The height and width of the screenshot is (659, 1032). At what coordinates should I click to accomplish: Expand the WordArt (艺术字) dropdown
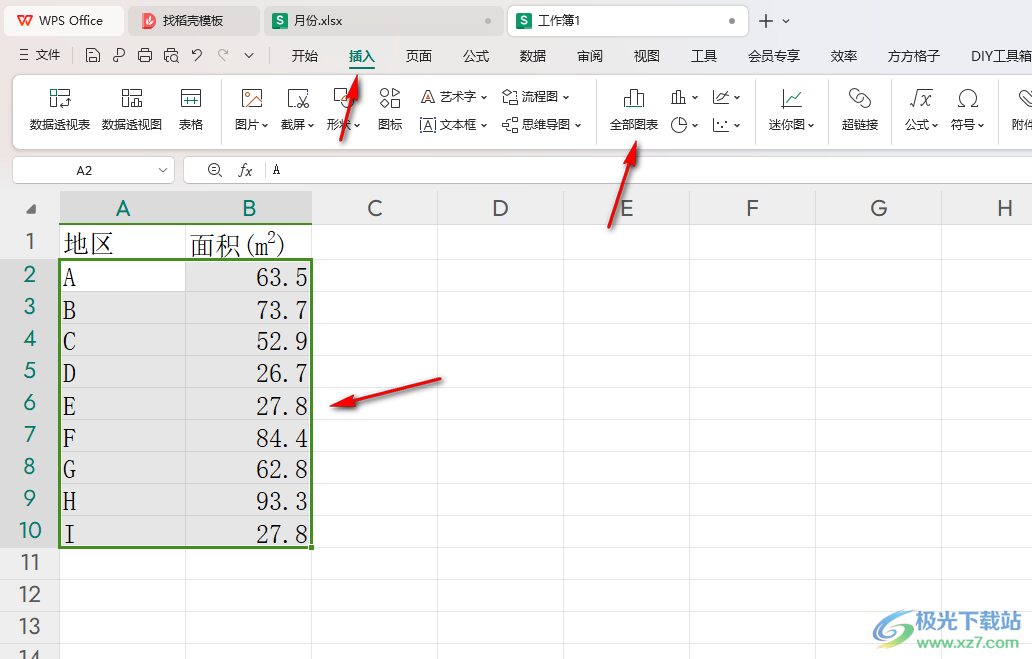pyautogui.click(x=484, y=97)
